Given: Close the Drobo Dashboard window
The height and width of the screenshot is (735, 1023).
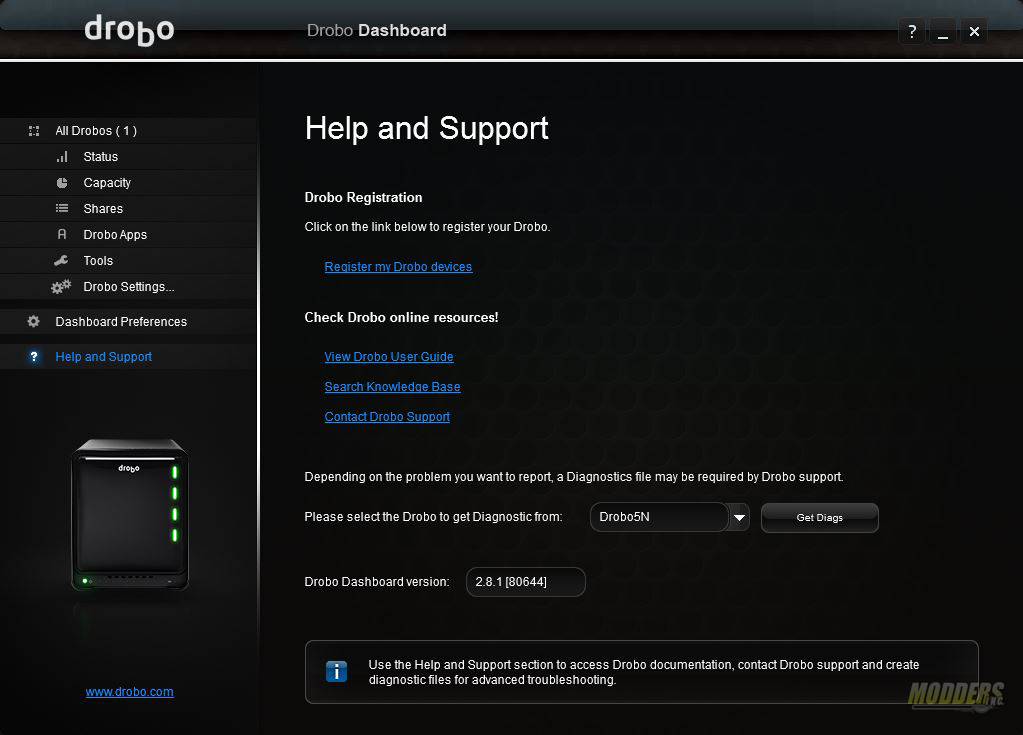Looking at the screenshot, I should click(974, 31).
